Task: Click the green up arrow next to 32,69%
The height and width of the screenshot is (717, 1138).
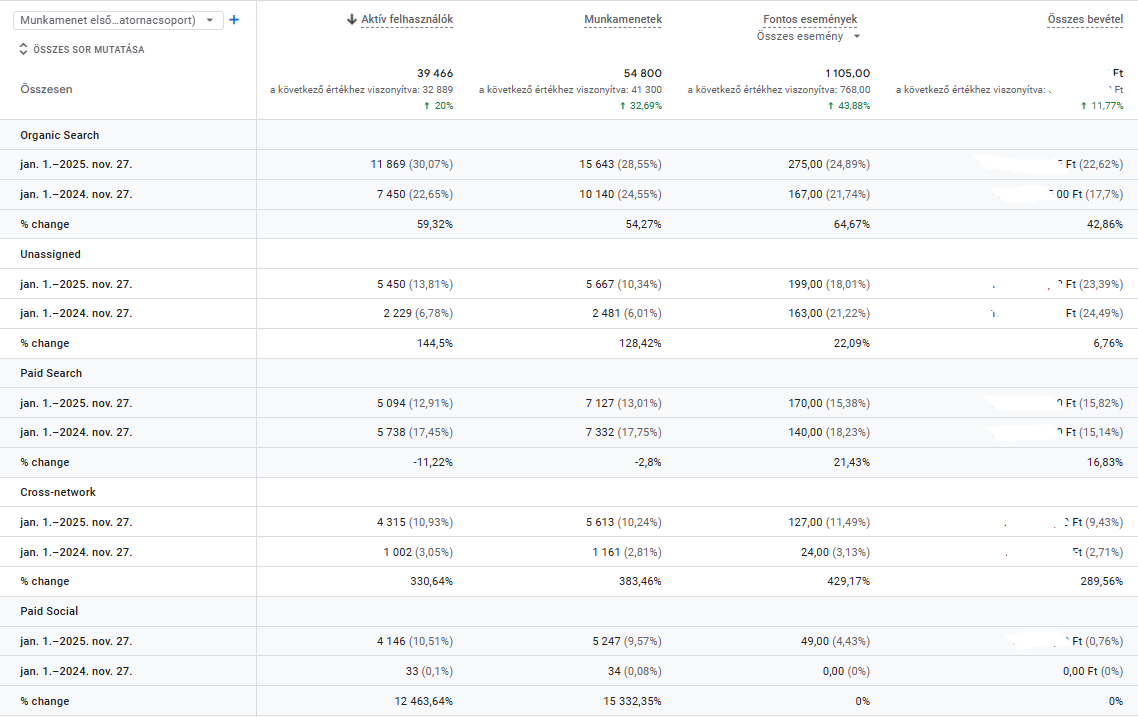Action: [622, 106]
